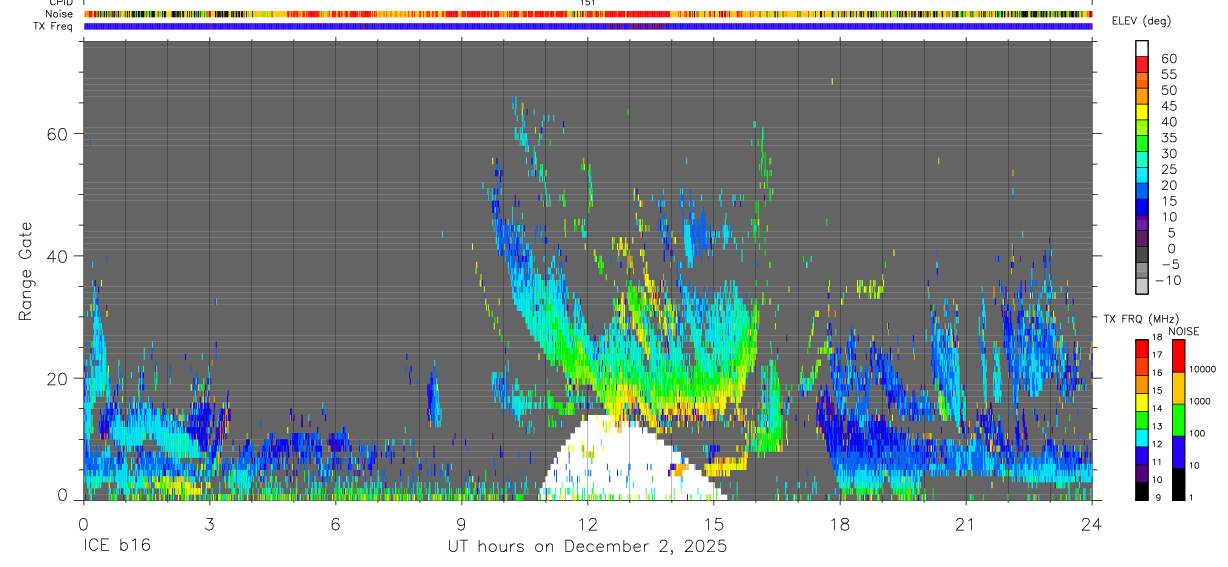The height and width of the screenshot is (567, 1228).
Task: Click the 30 label on ELEV colorbar
Action: (x=1168, y=153)
